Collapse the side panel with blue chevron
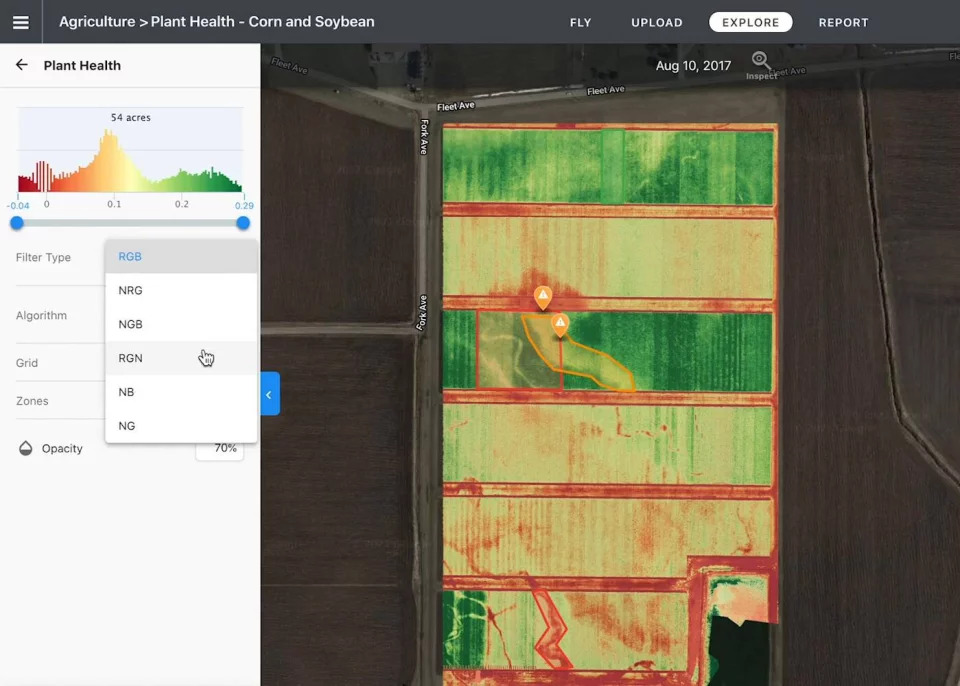Viewport: 960px width, 686px height. pyautogui.click(x=269, y=394)
